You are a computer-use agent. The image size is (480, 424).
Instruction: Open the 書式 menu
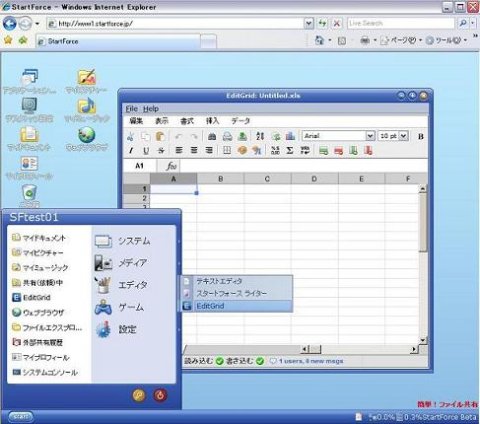click(x=187, y=121)
